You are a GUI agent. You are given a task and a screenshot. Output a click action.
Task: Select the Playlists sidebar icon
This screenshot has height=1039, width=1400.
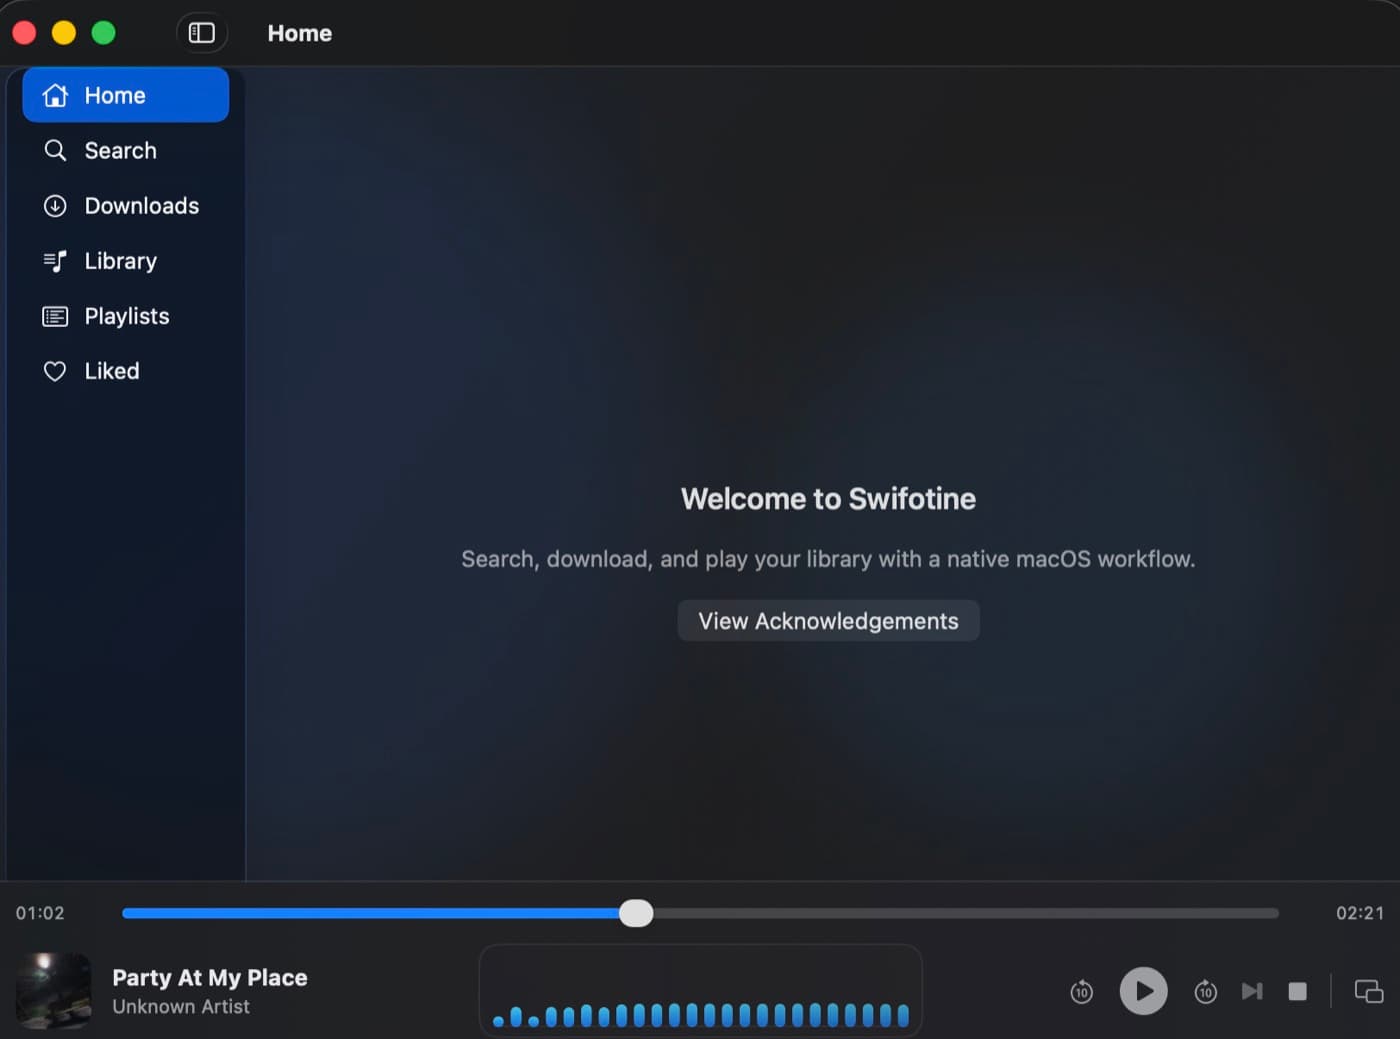tap(55, 316)
